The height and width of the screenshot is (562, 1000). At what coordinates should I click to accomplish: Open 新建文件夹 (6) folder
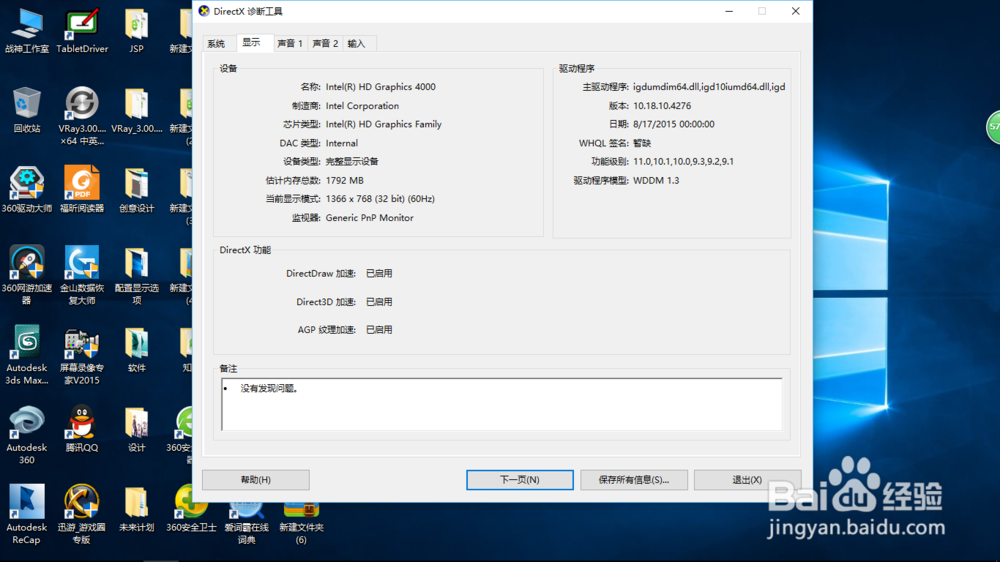(x=301, y=523)
